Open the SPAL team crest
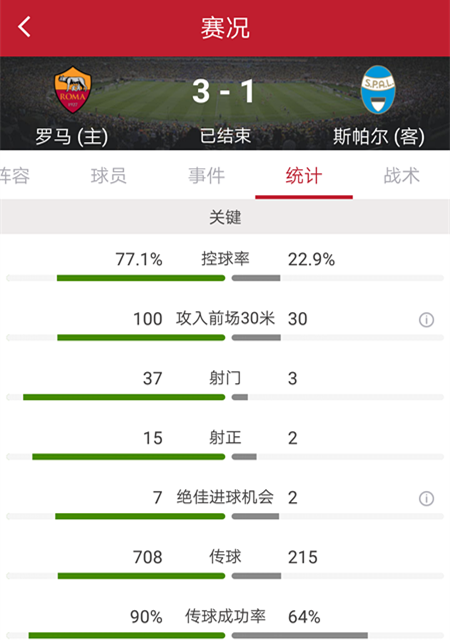 pos(378,89)
